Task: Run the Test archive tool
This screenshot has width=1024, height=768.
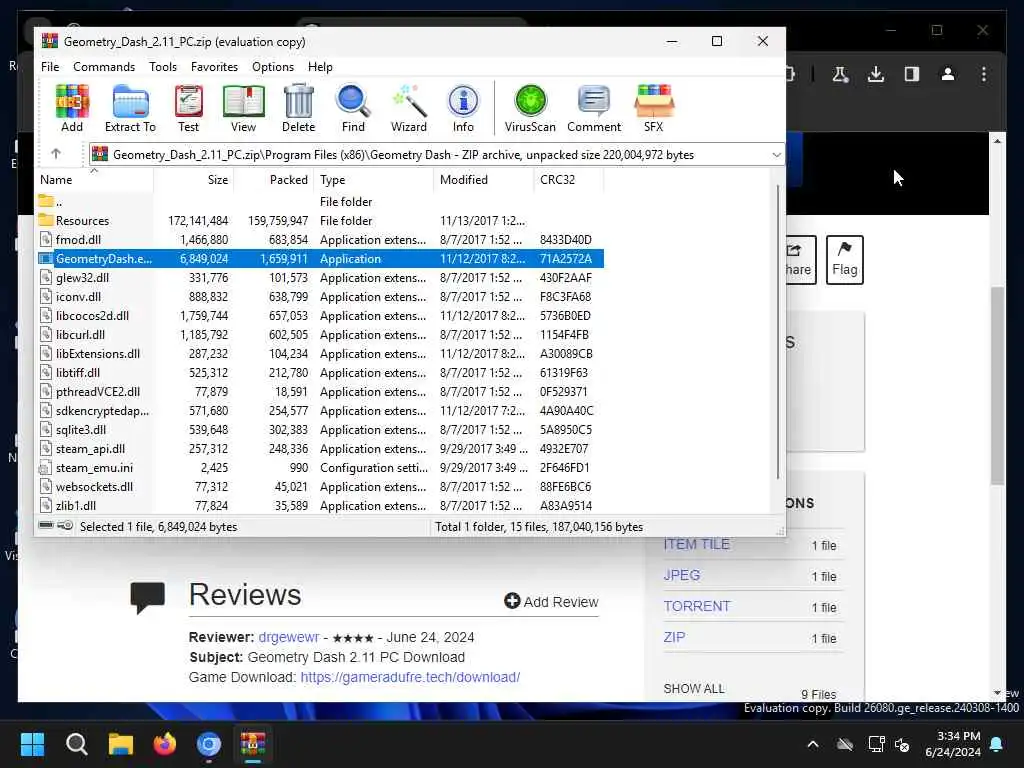Action: point(188,108)
